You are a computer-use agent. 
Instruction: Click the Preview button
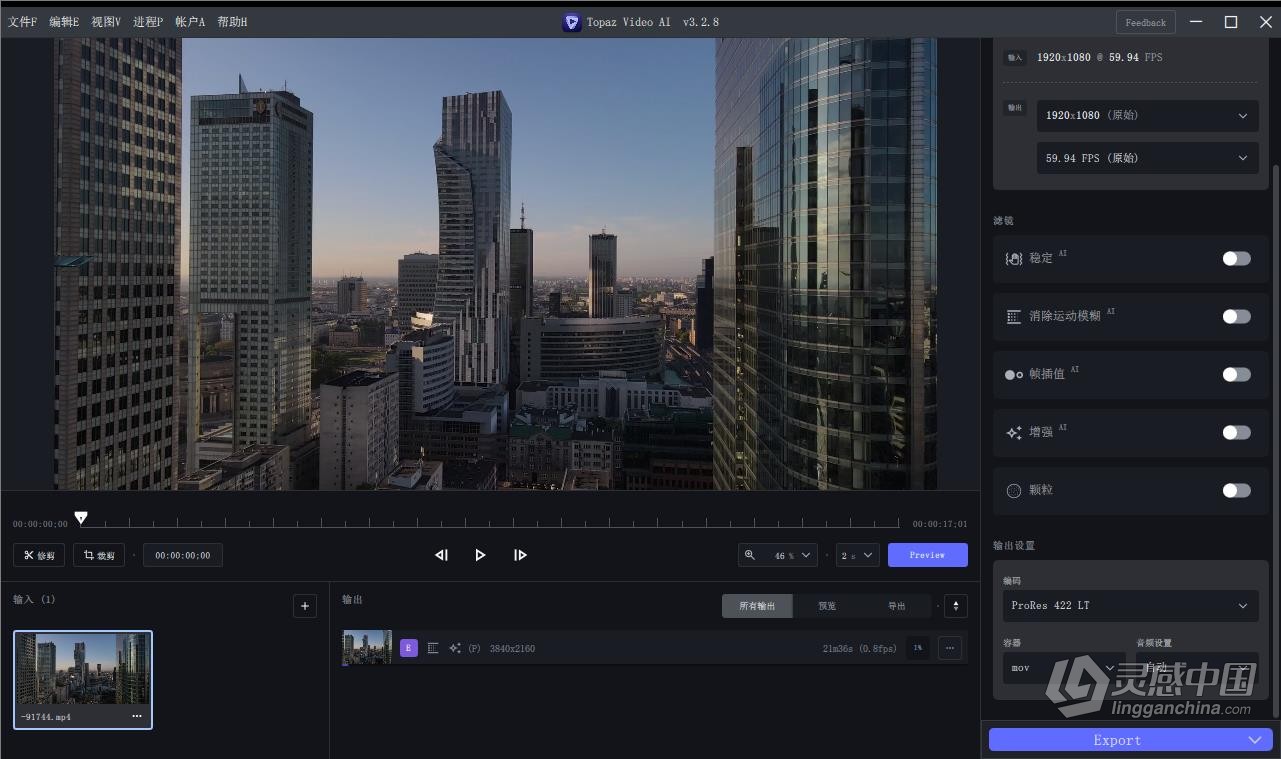[927, 555]
